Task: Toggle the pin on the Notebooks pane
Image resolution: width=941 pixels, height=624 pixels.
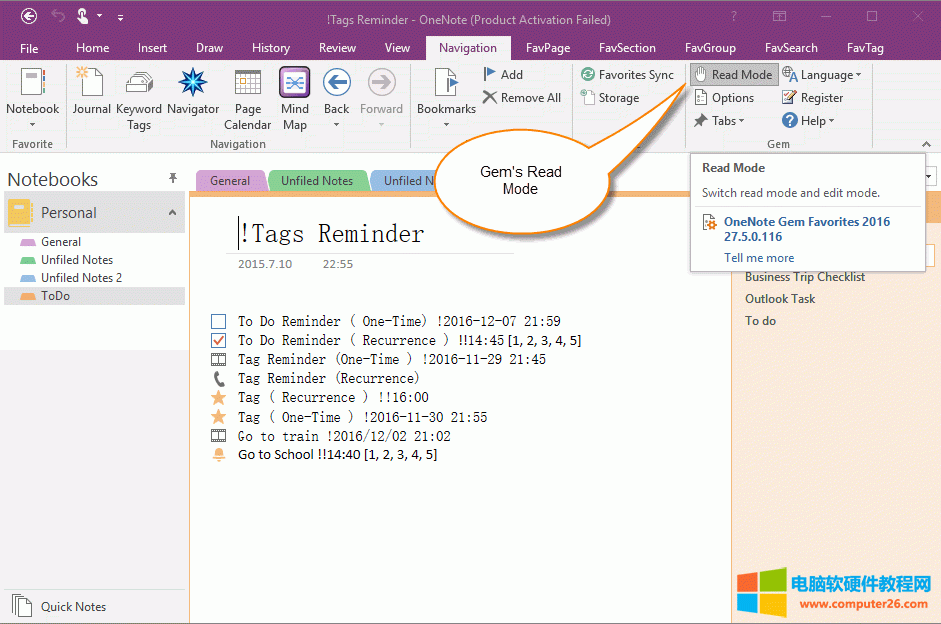Action: point(173,178)
